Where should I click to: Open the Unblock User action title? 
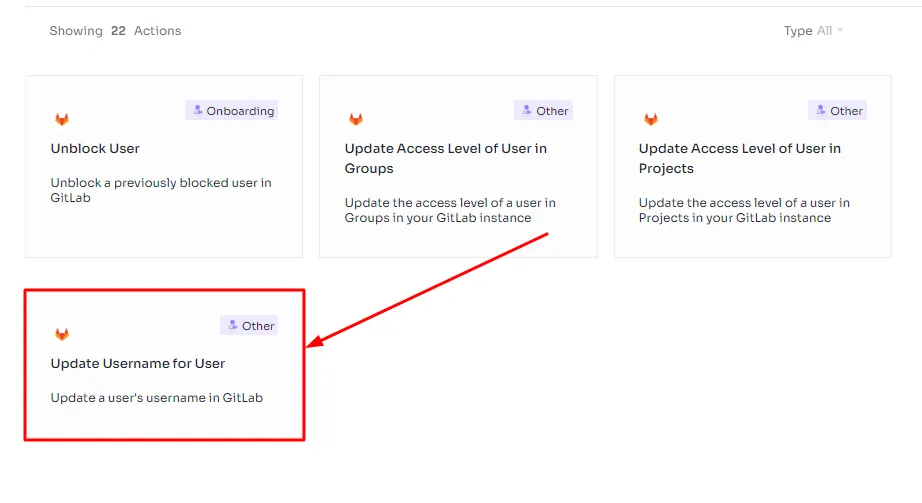pos(95,148)
